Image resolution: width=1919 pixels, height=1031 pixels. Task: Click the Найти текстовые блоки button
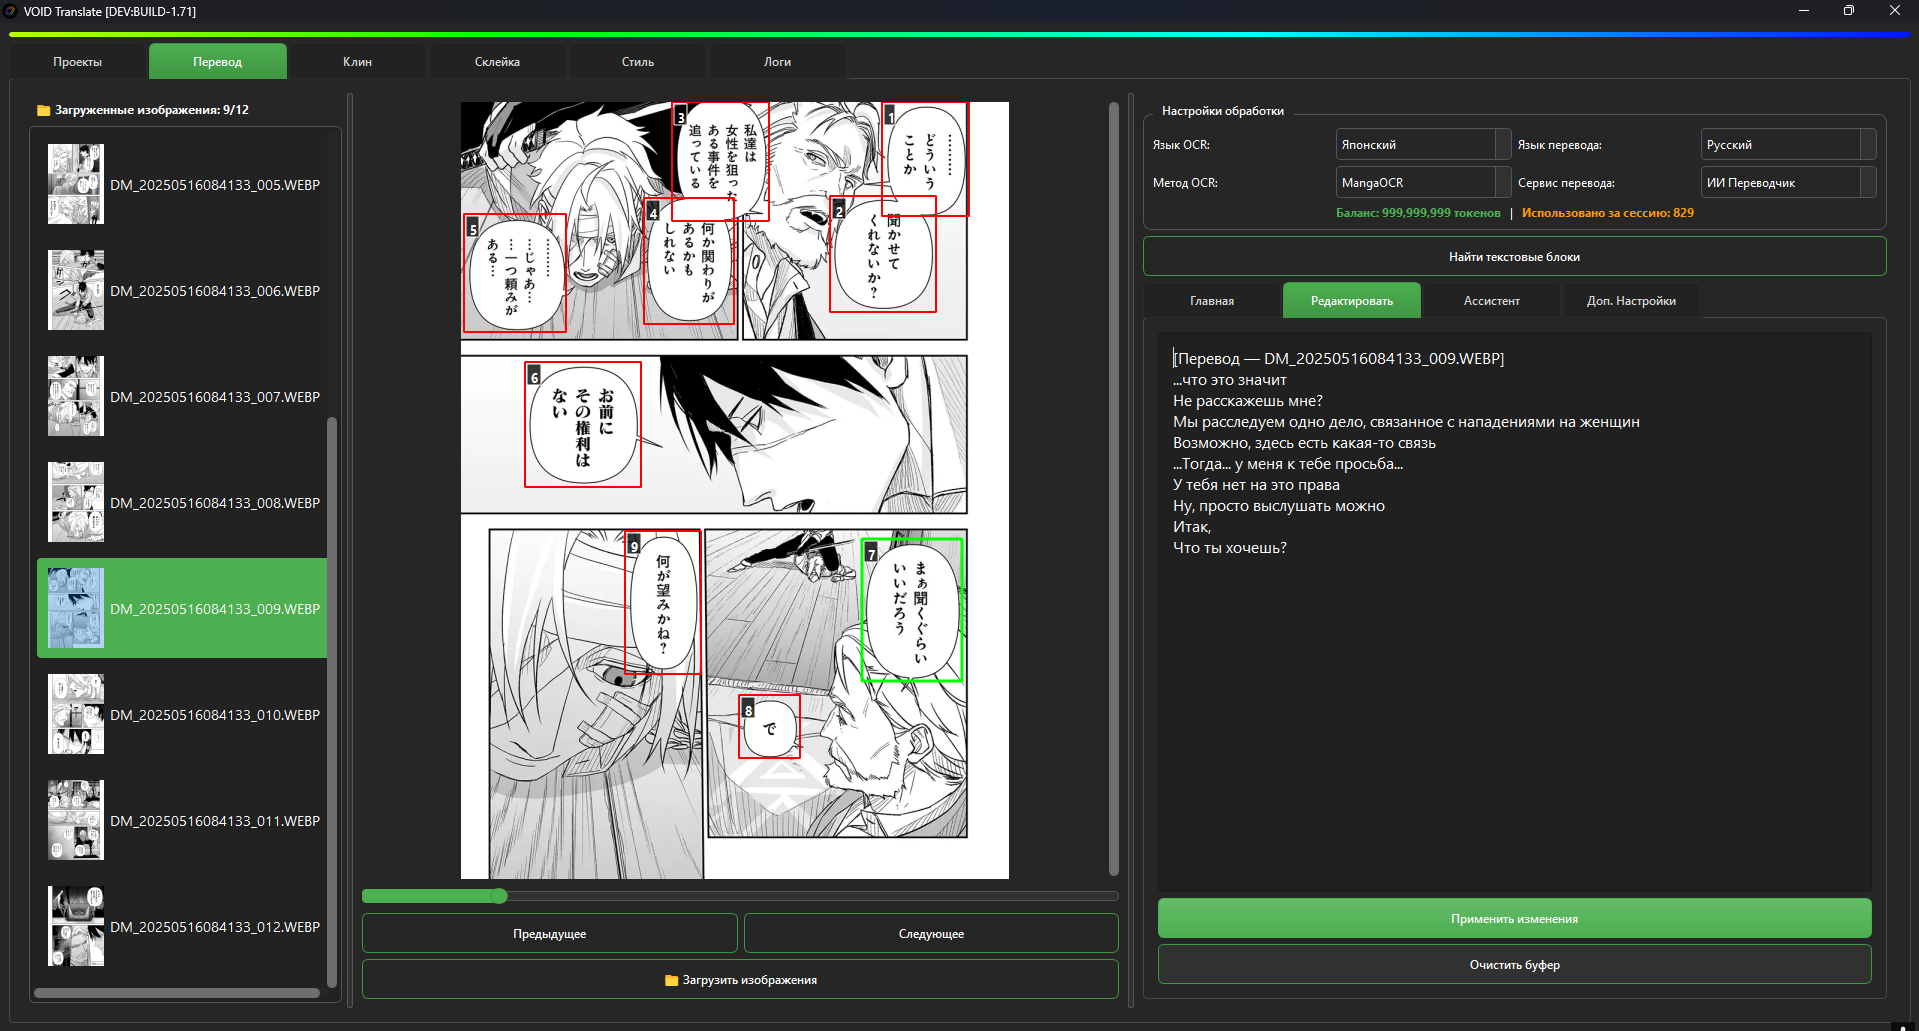(x=1514, y=257)
